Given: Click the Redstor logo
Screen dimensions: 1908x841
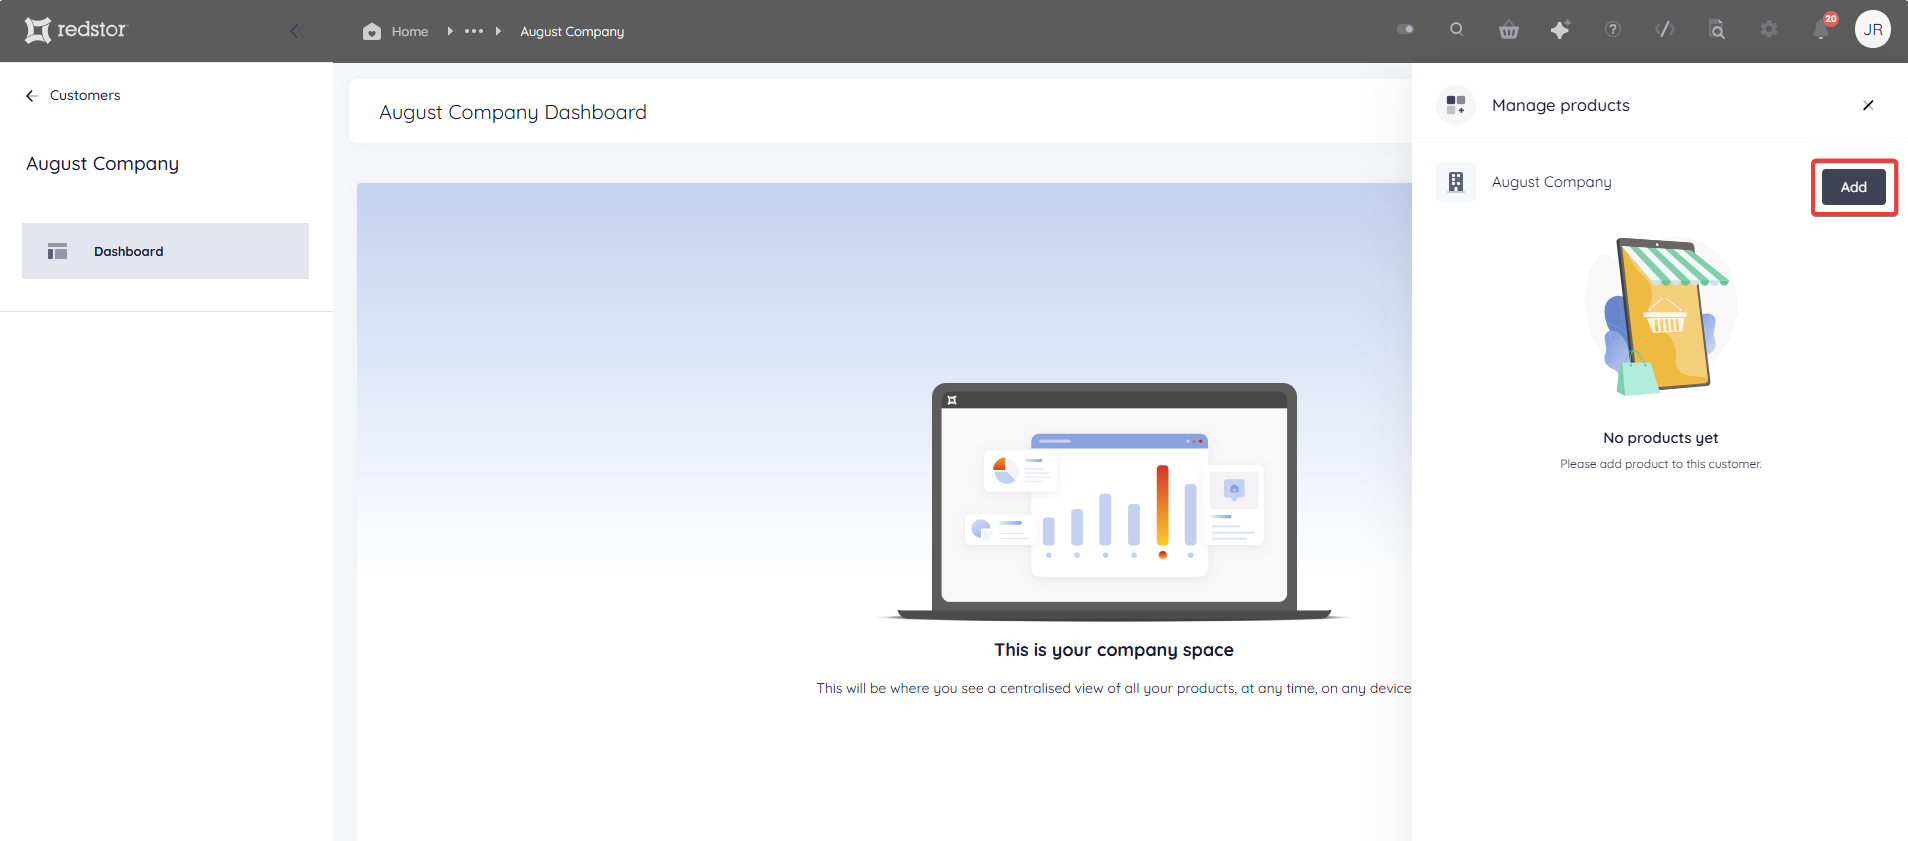Looking at the screenshot, I should click(x=76, y=30).
